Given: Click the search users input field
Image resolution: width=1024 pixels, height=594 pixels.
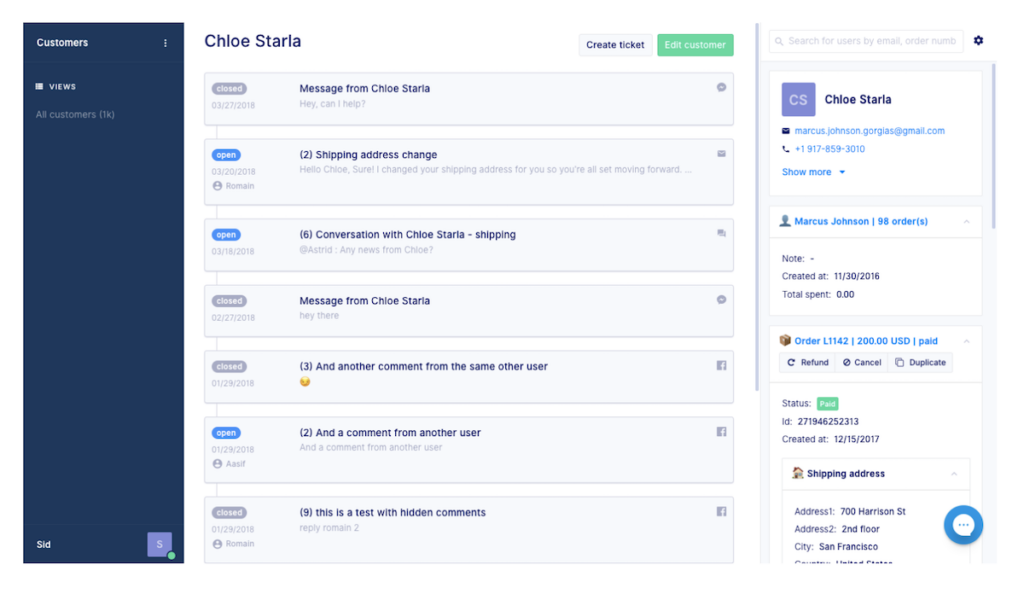Looking at the screenshot, I should [866, 41].
